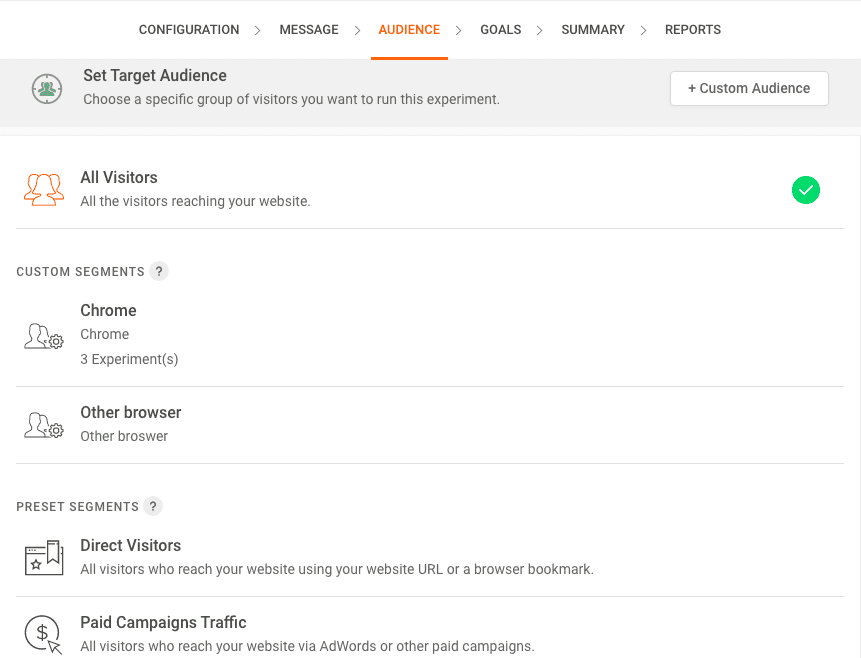The image size is (861, 658).
Task: Pick the Paid Campaigns Traffic title
Action: tap(163, 623)
